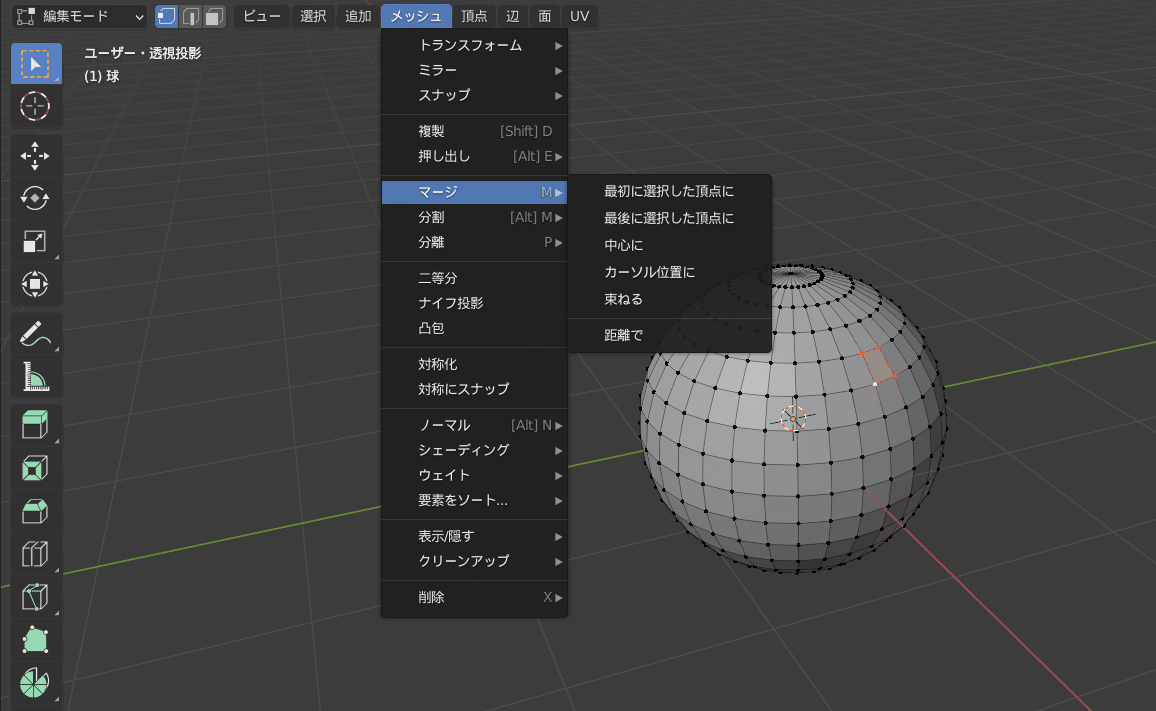Viewport: 1156px width, 711px height.
Task: Expand the マージ submenu entry
Action: tap(474, 193)
